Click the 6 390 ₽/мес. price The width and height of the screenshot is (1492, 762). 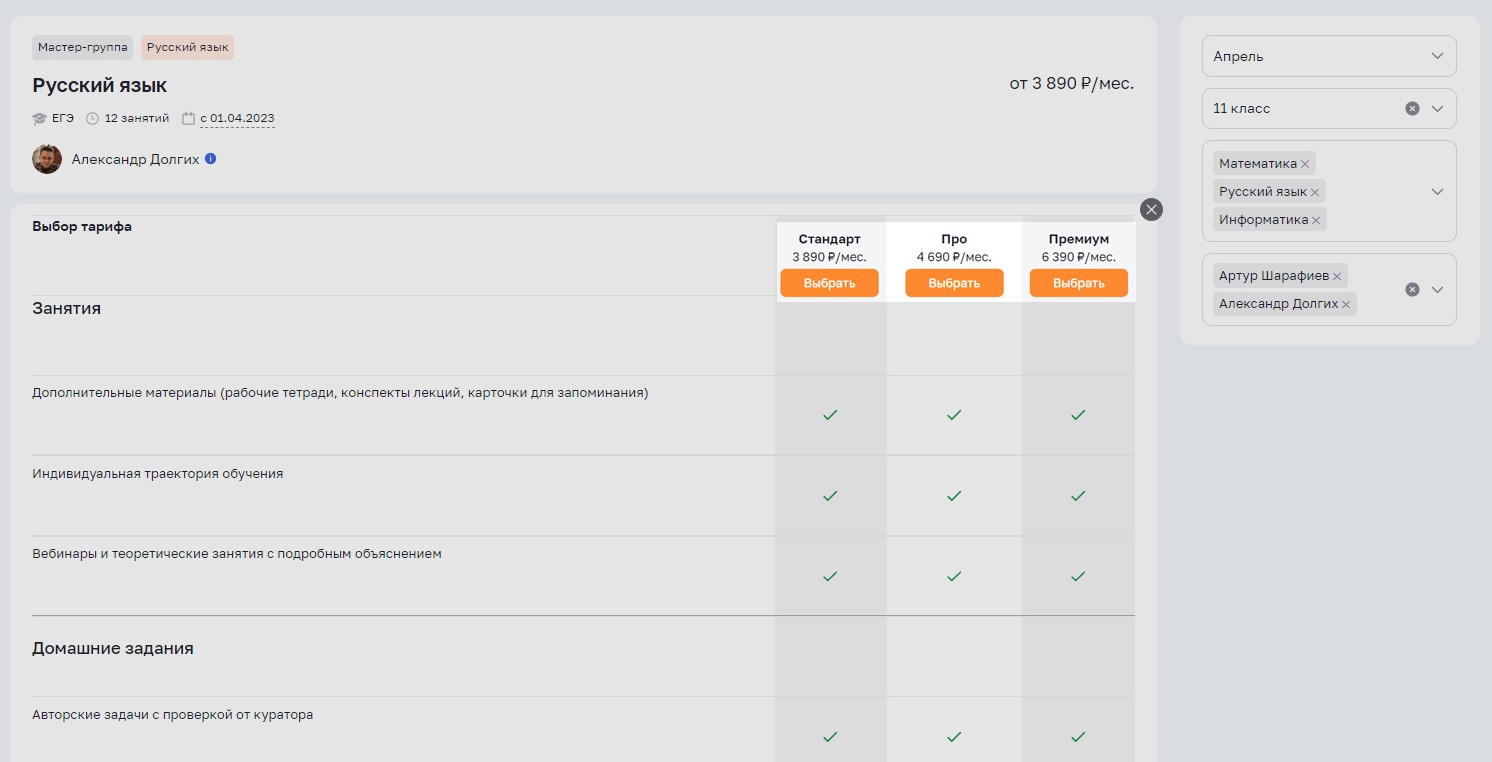1078,257
